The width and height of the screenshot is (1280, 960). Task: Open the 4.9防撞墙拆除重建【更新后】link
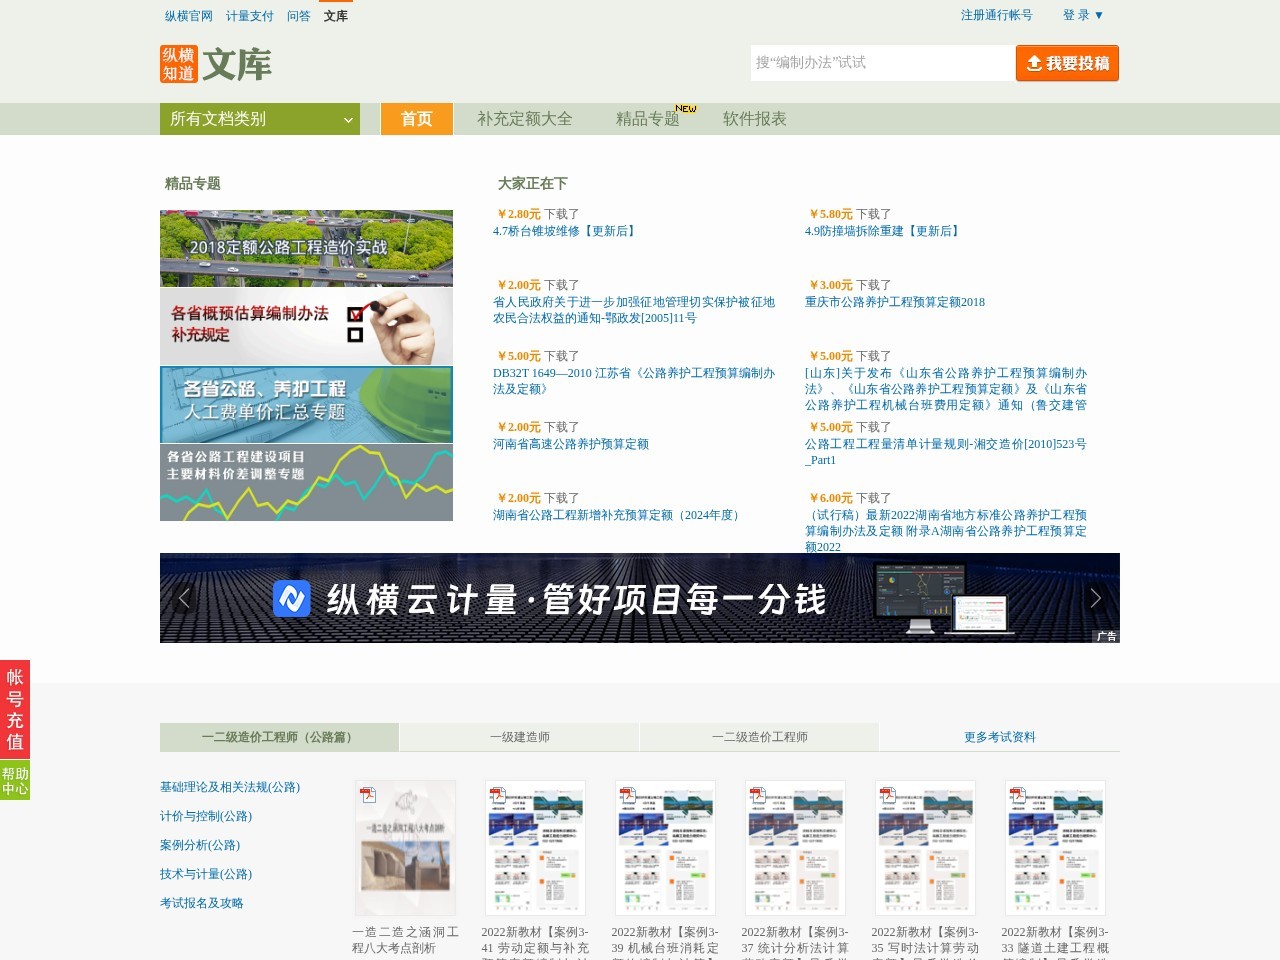click(x=884, y=231)
